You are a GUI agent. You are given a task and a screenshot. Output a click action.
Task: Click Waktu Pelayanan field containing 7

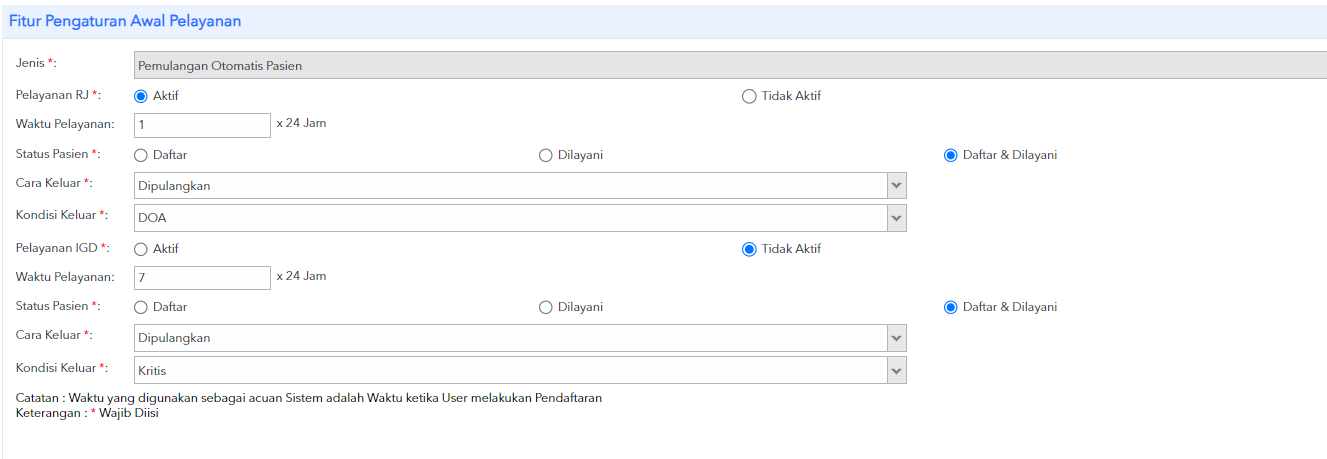click(x=202, y=277)
